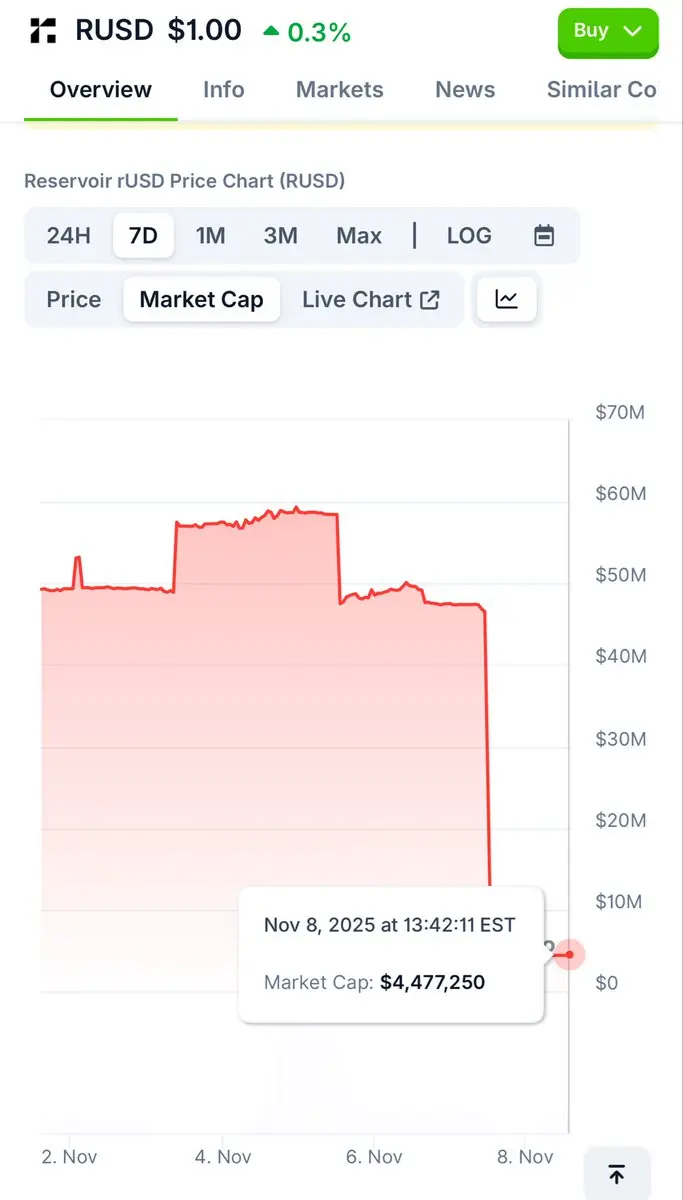Image resolution: width=683 pixels, height=1200 pixels.
Task: Click the Reservoir RUSD logo icon
Action: coord(43,31)
